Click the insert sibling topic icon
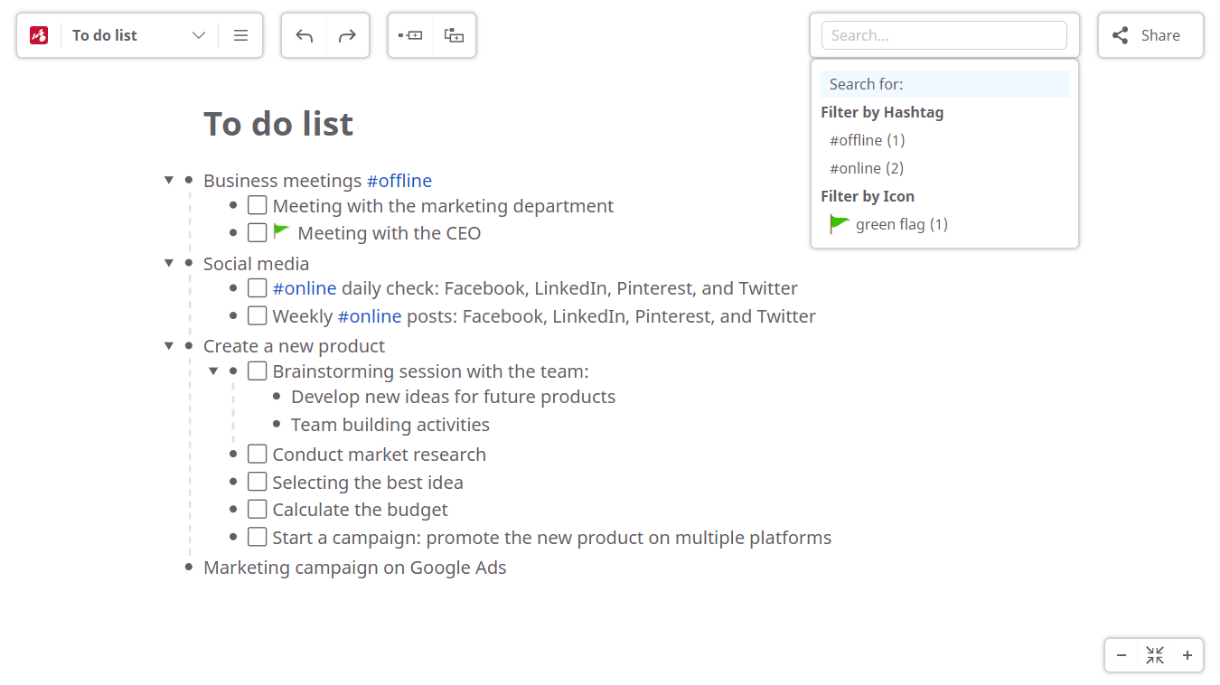The width and height of the screenshot is (1220, 685). tap(409, 34)
